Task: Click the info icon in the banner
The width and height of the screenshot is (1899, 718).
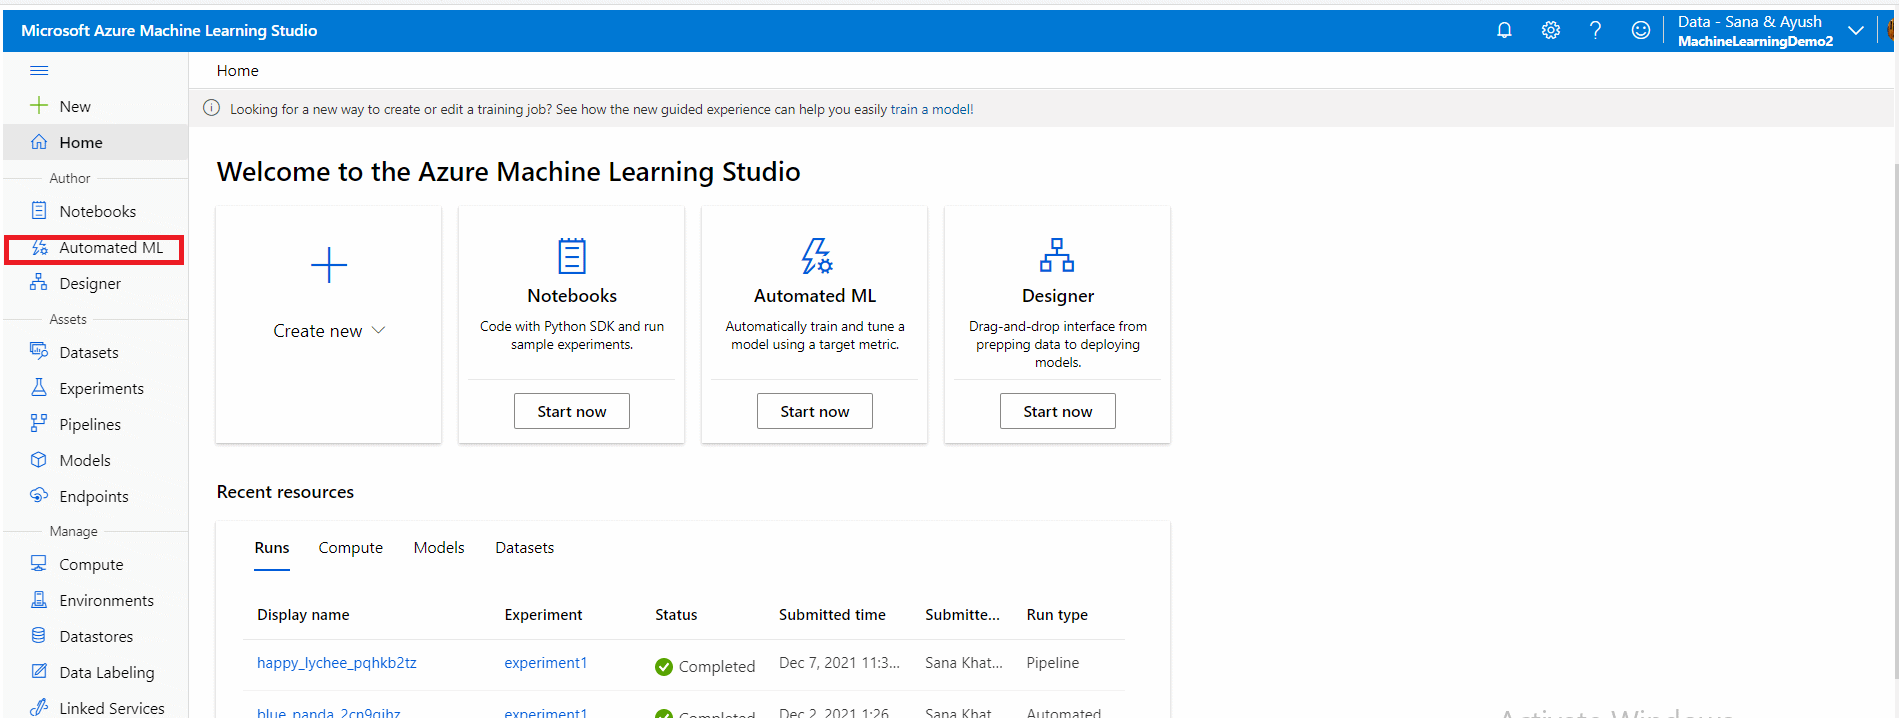Action: click(211, 108)
